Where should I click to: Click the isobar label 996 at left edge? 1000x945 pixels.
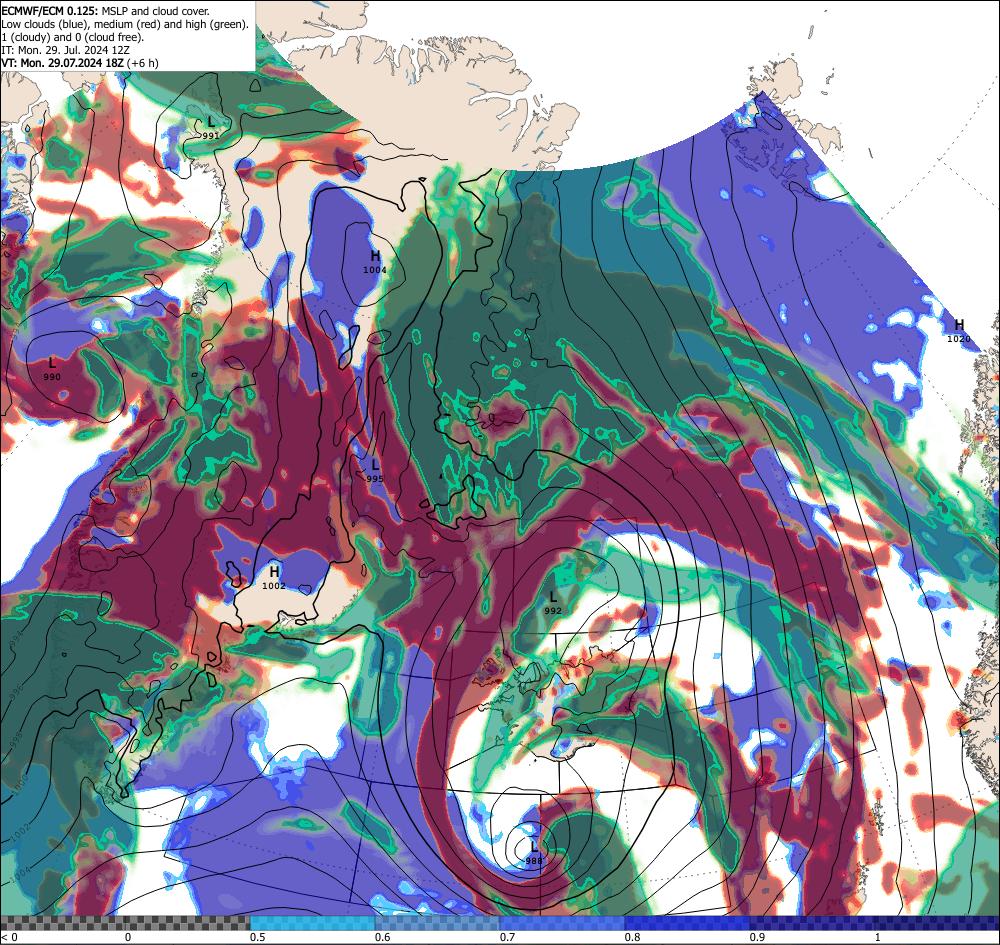click(18, 692)
